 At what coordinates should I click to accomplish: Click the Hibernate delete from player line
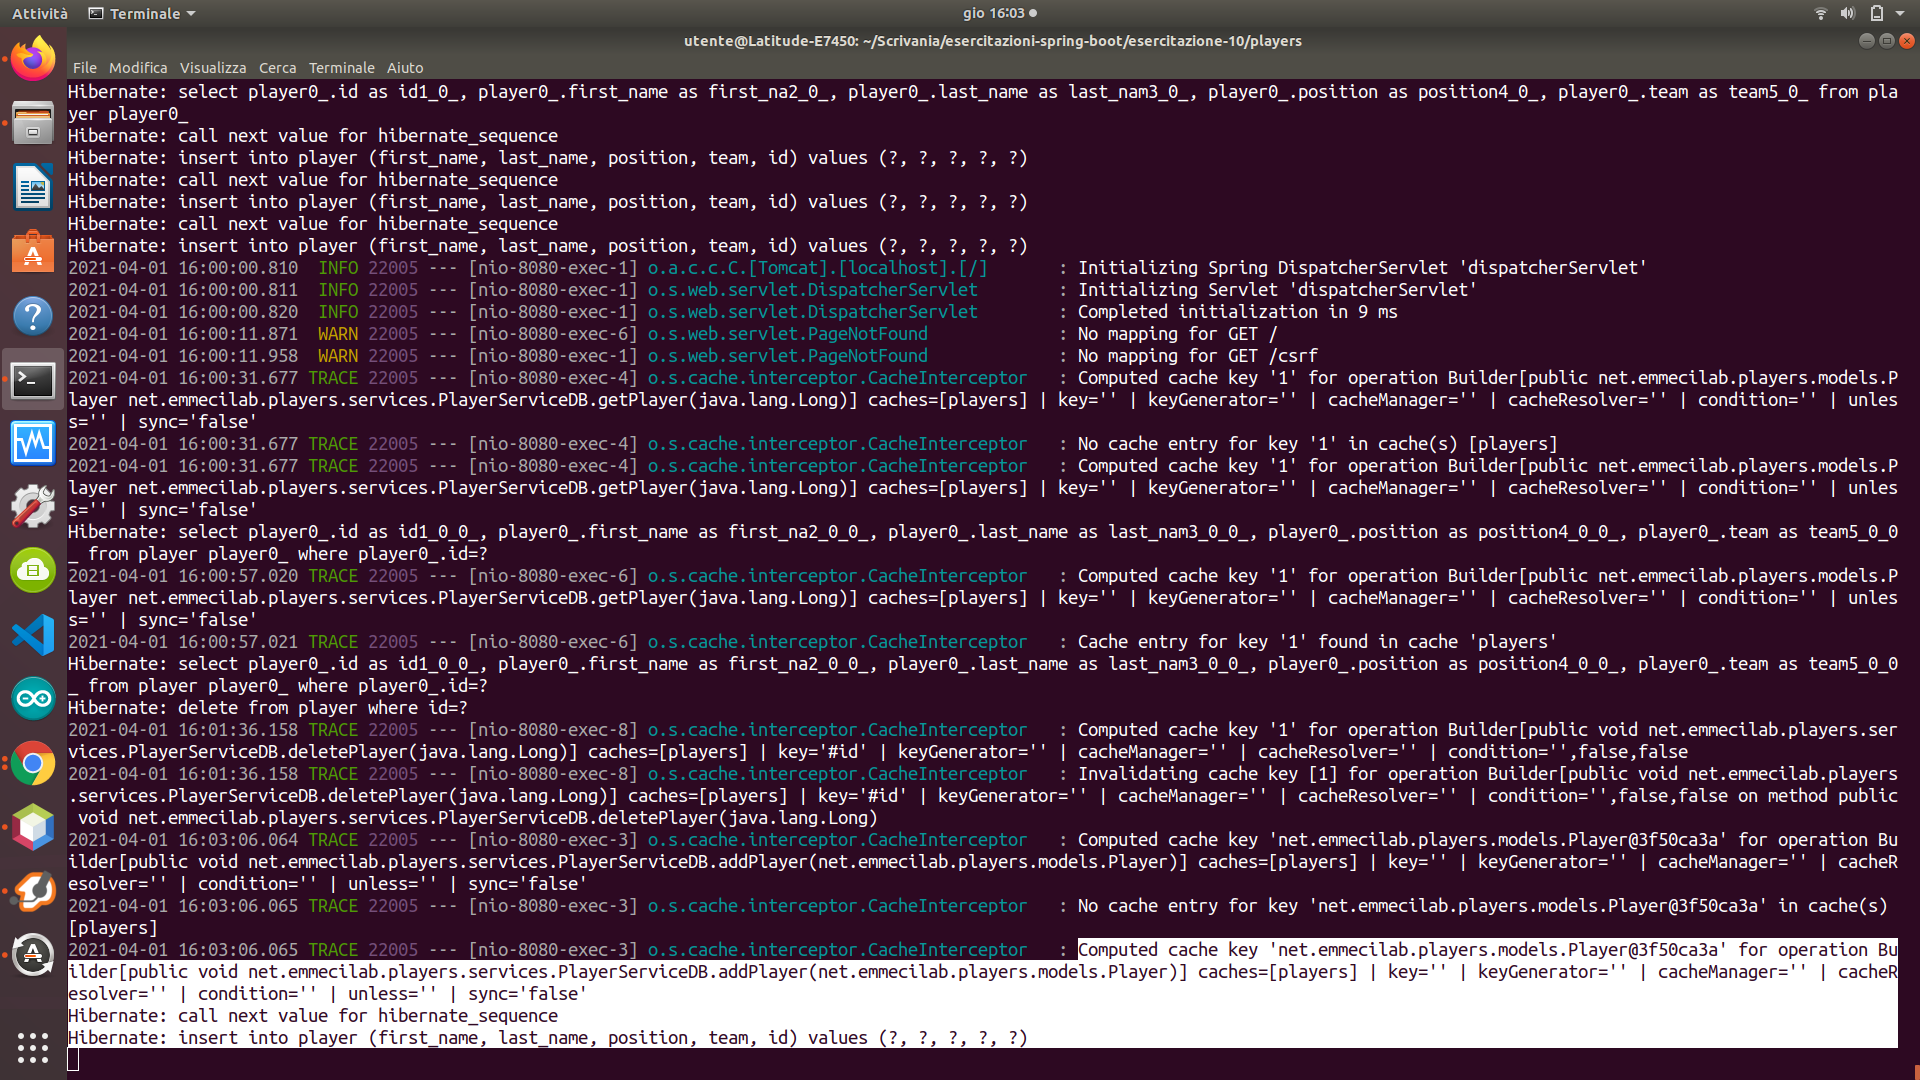(268, 708)
